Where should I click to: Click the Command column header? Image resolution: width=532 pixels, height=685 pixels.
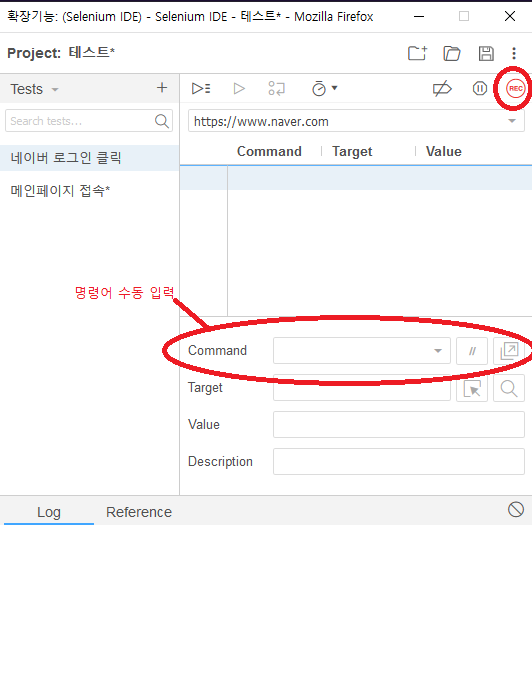pyautogui.click(x=269, y=152)
